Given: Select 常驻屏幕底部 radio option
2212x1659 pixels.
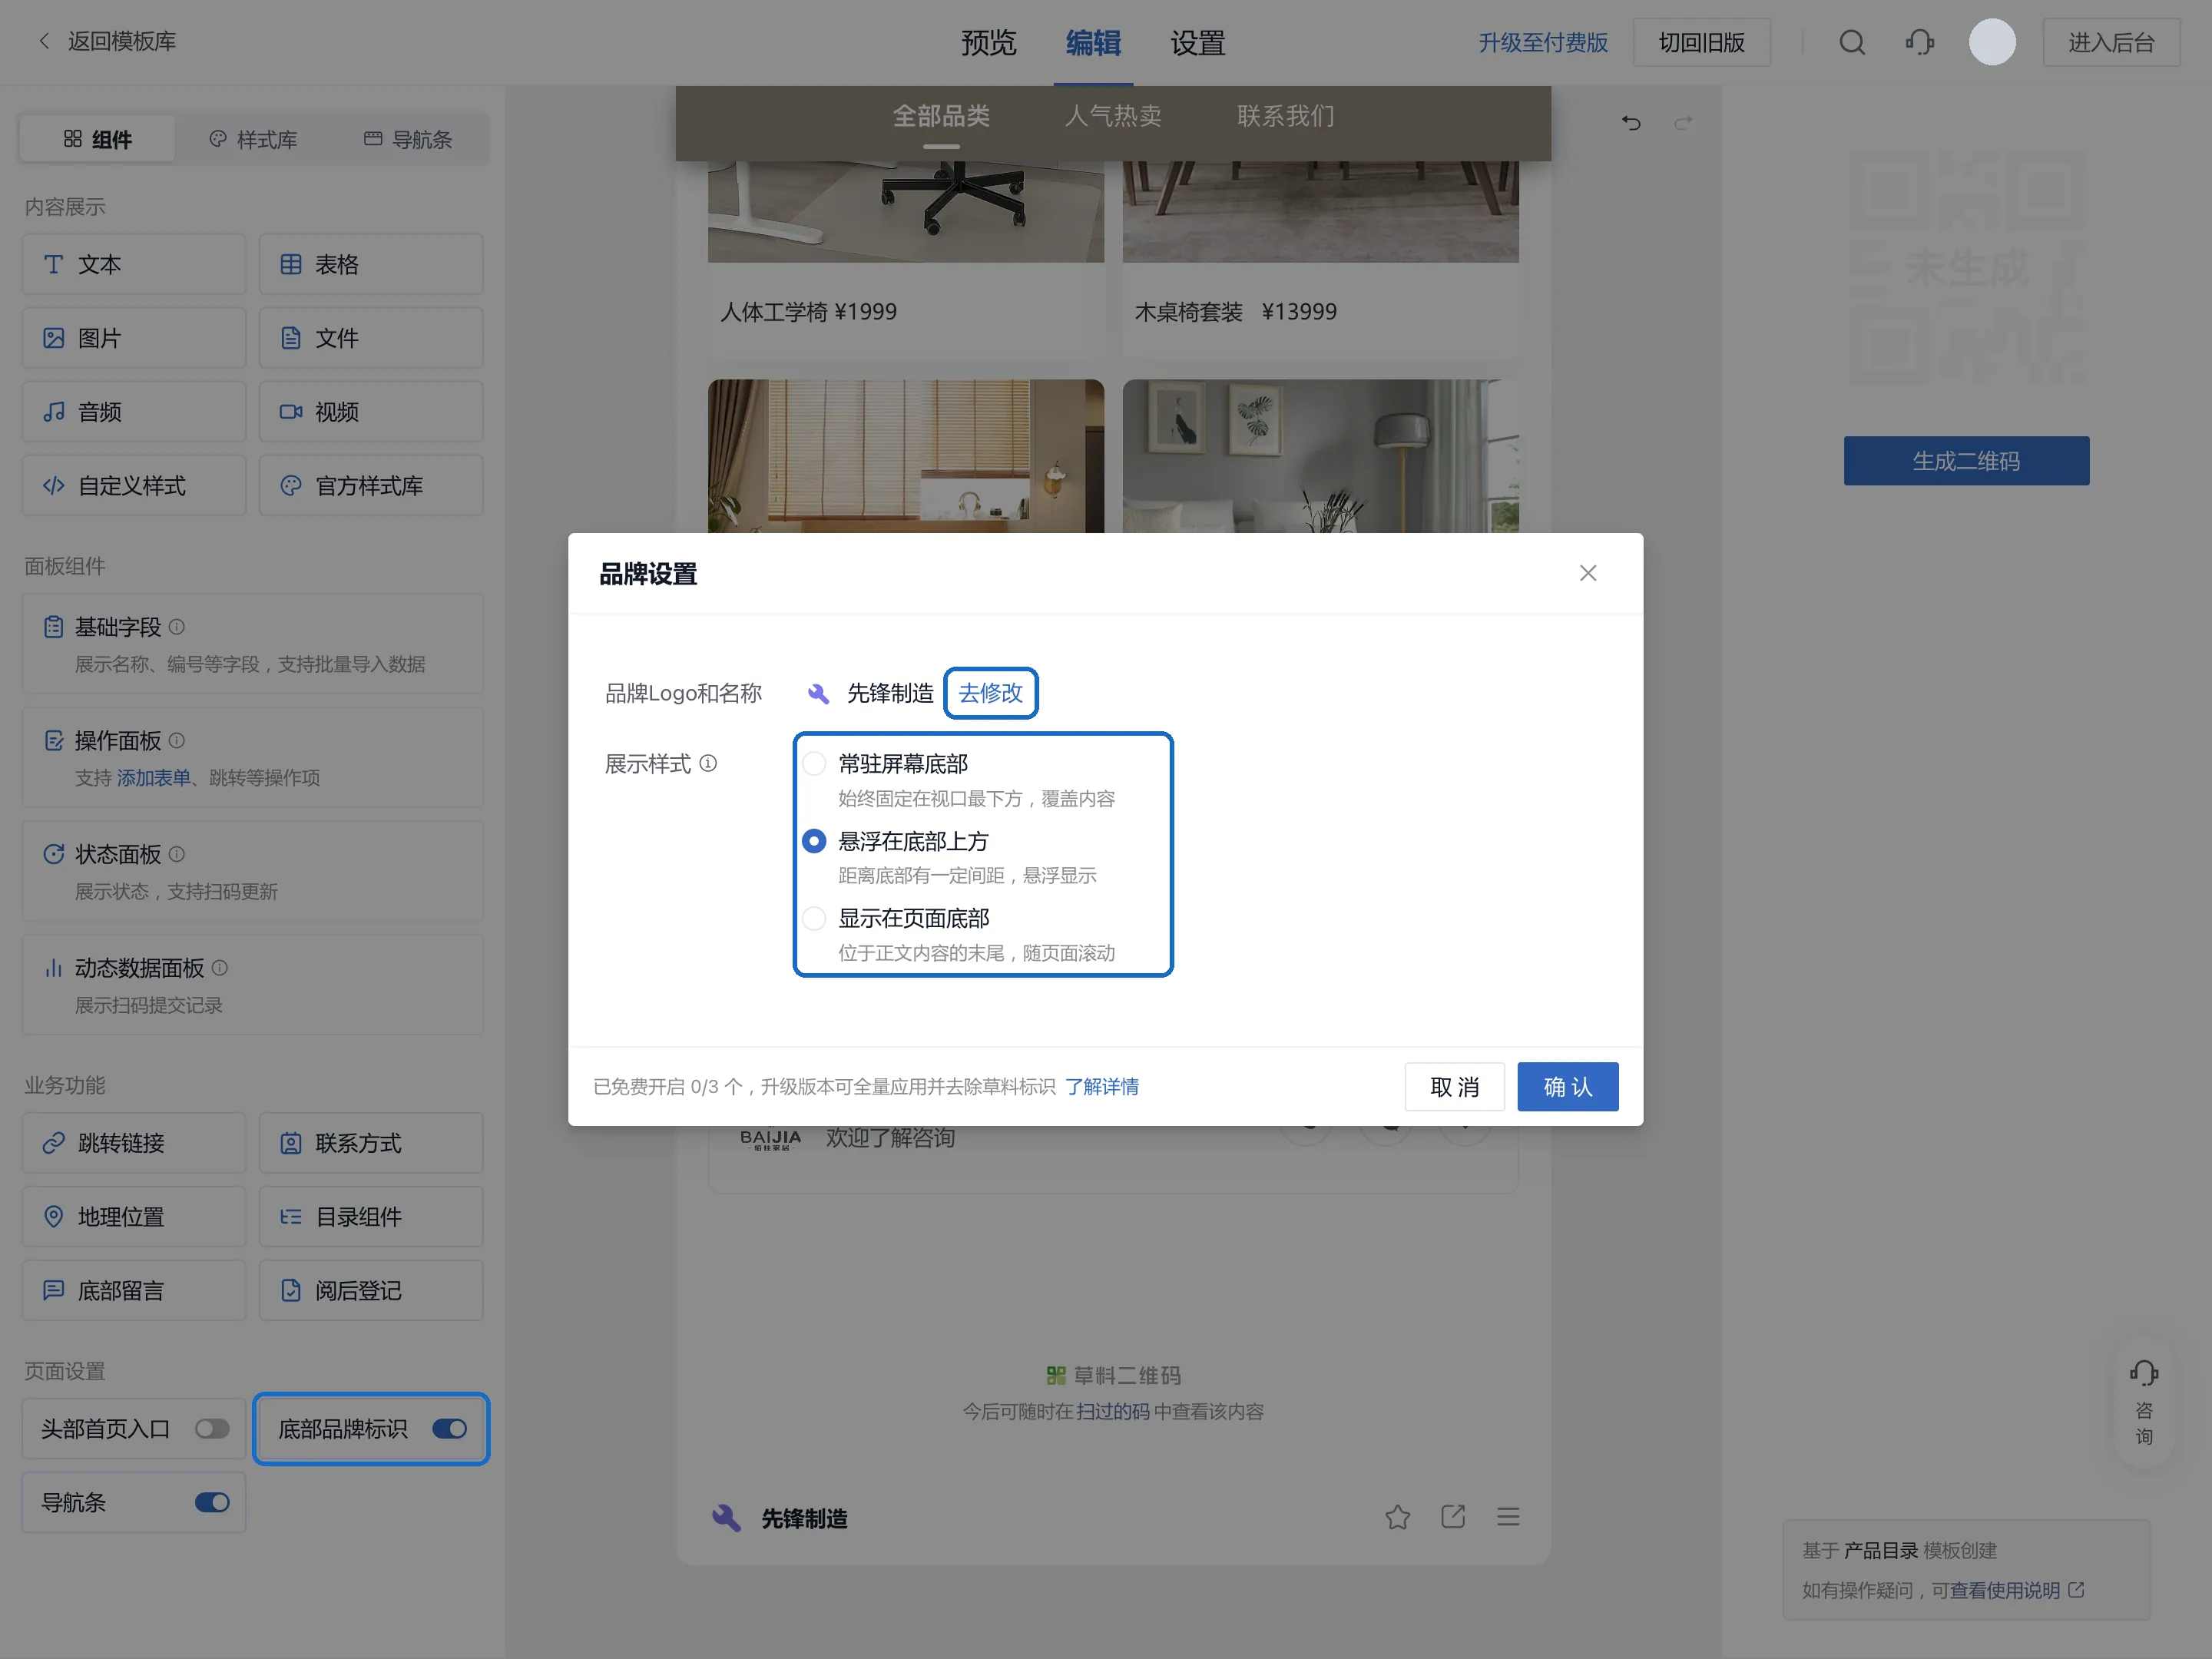Looking at the screenshot, I should point(814,764).
